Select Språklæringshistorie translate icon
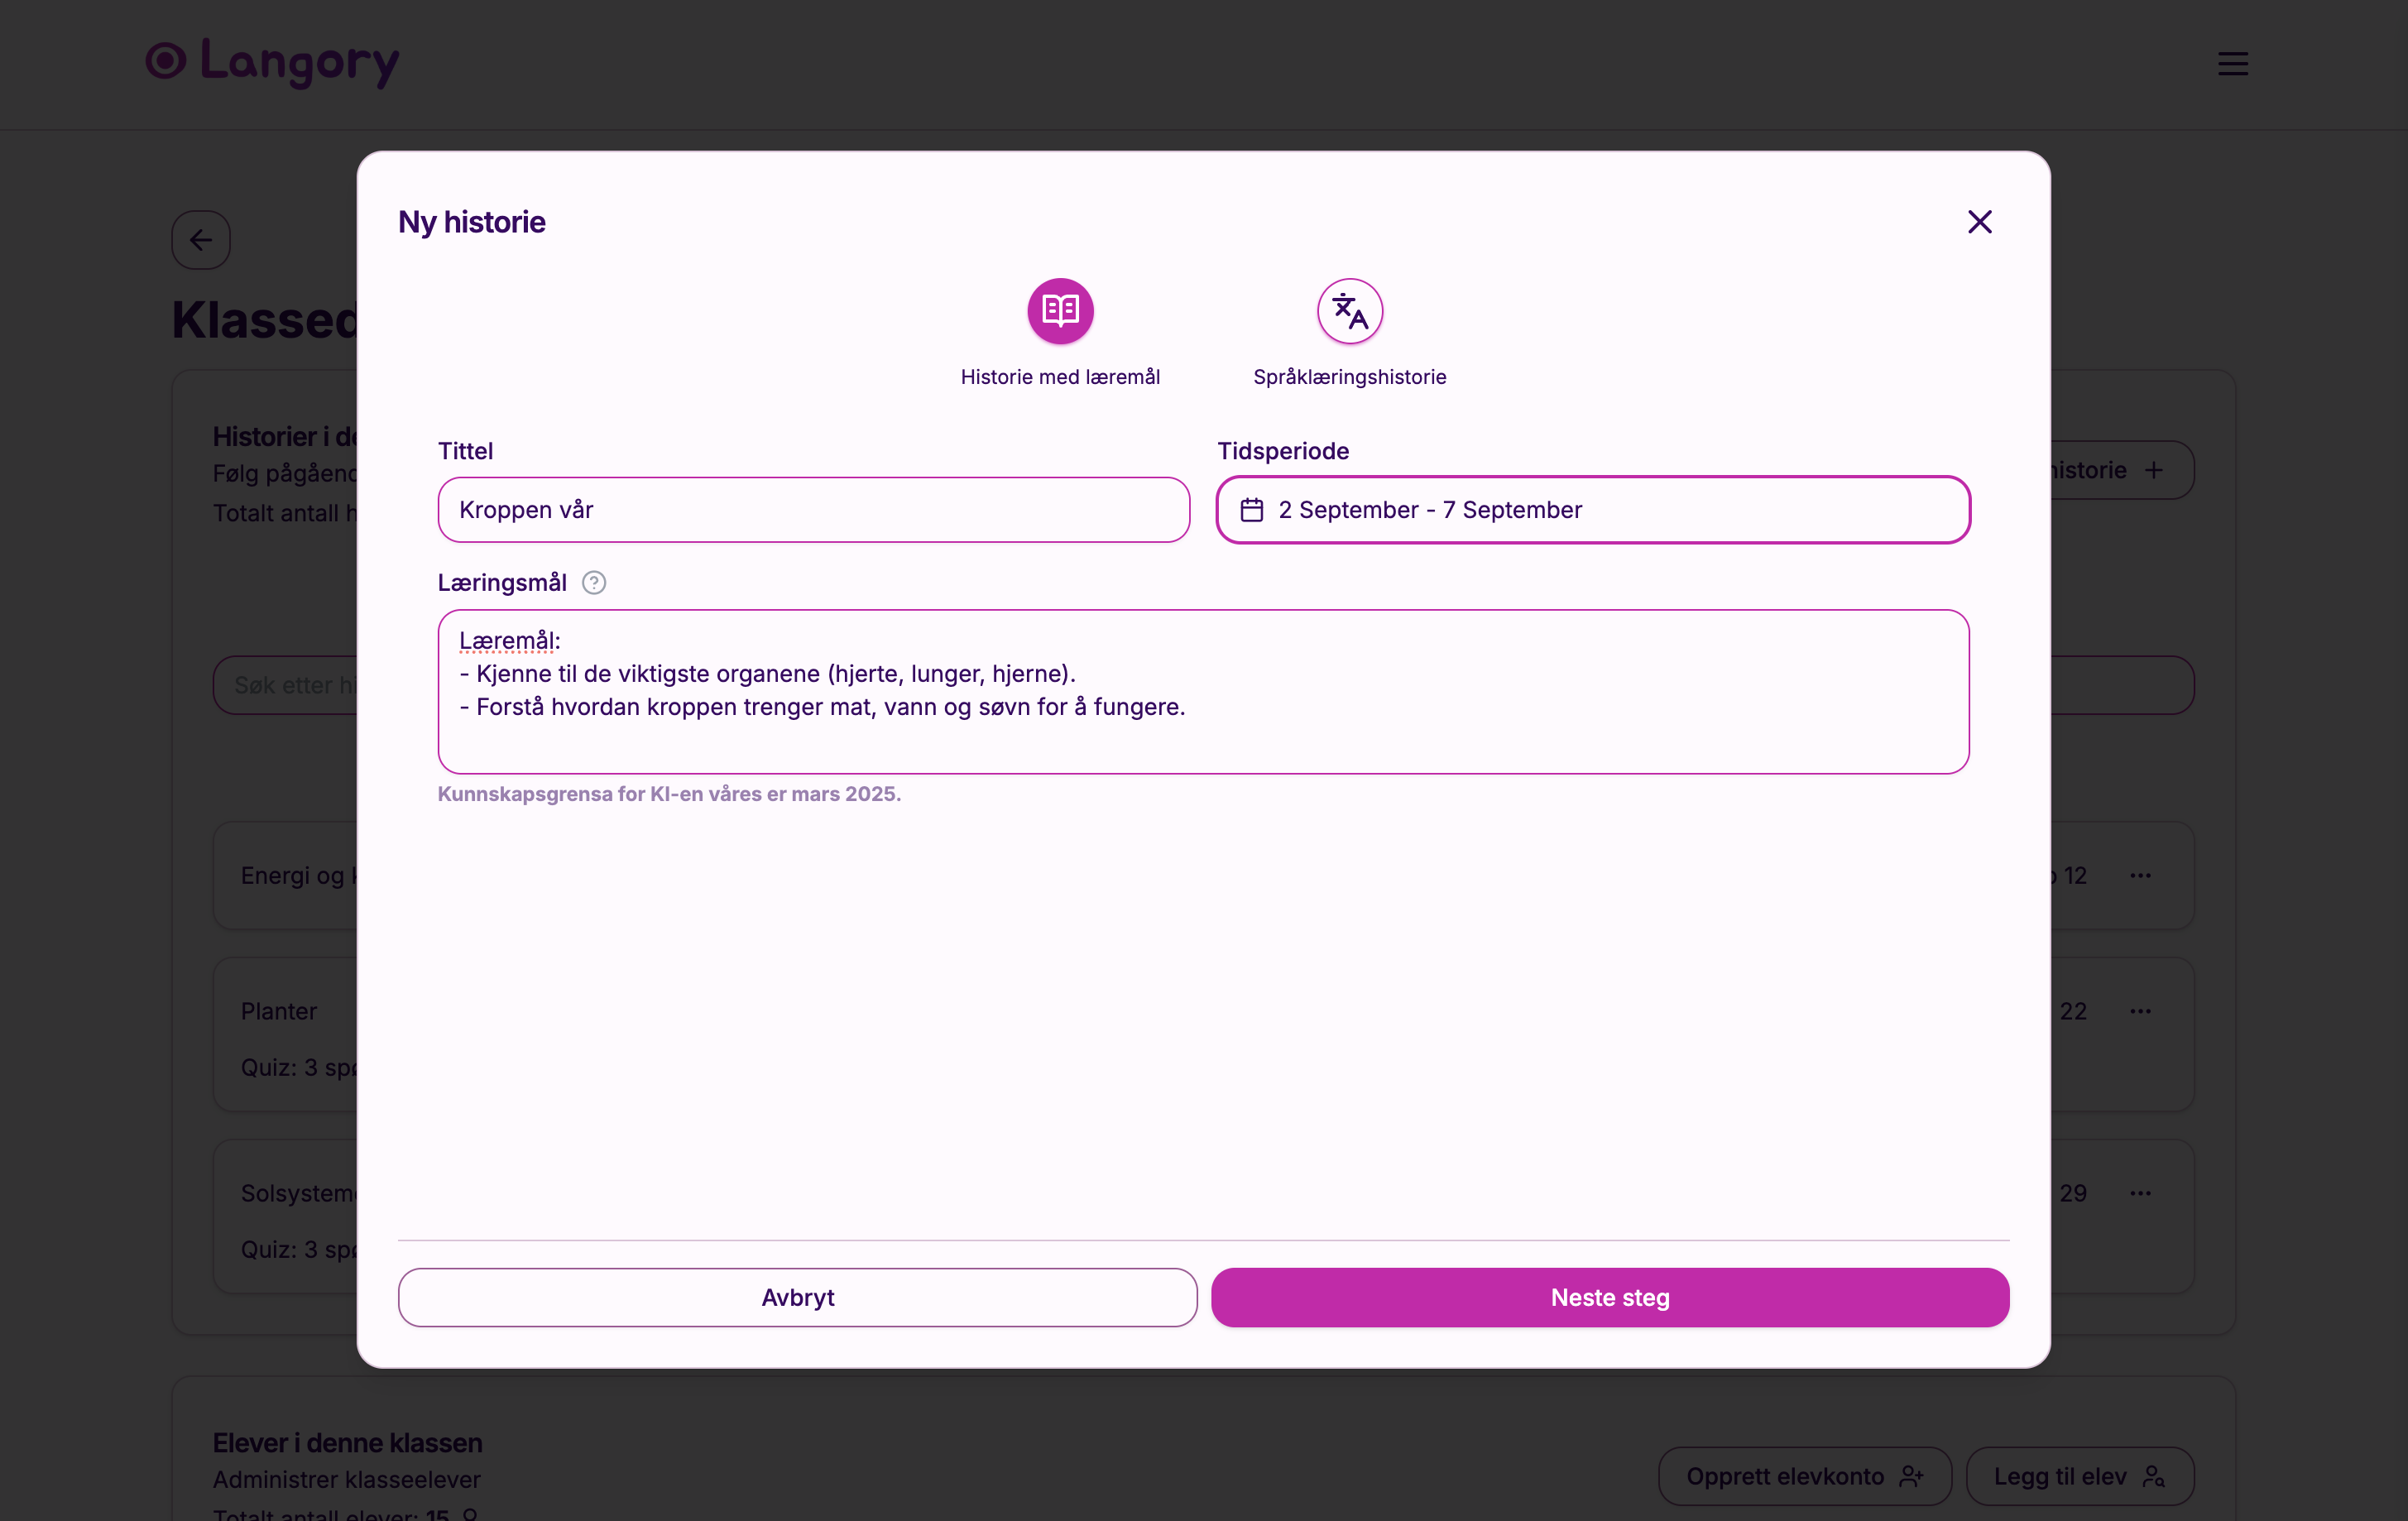 tap(1349, 311)
